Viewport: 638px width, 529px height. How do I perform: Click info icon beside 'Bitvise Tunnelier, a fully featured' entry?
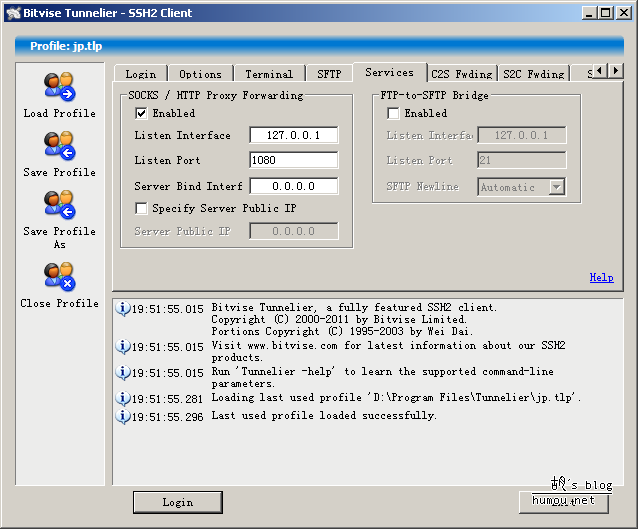point(122,308)
